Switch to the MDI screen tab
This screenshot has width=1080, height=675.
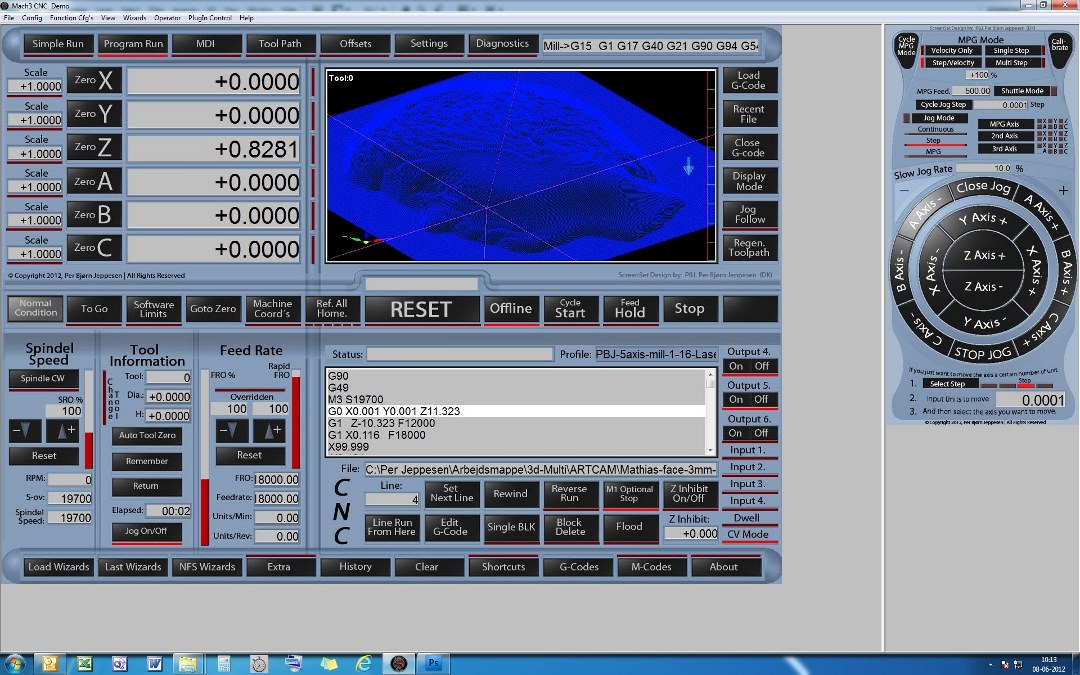click(x=205, y=43)
